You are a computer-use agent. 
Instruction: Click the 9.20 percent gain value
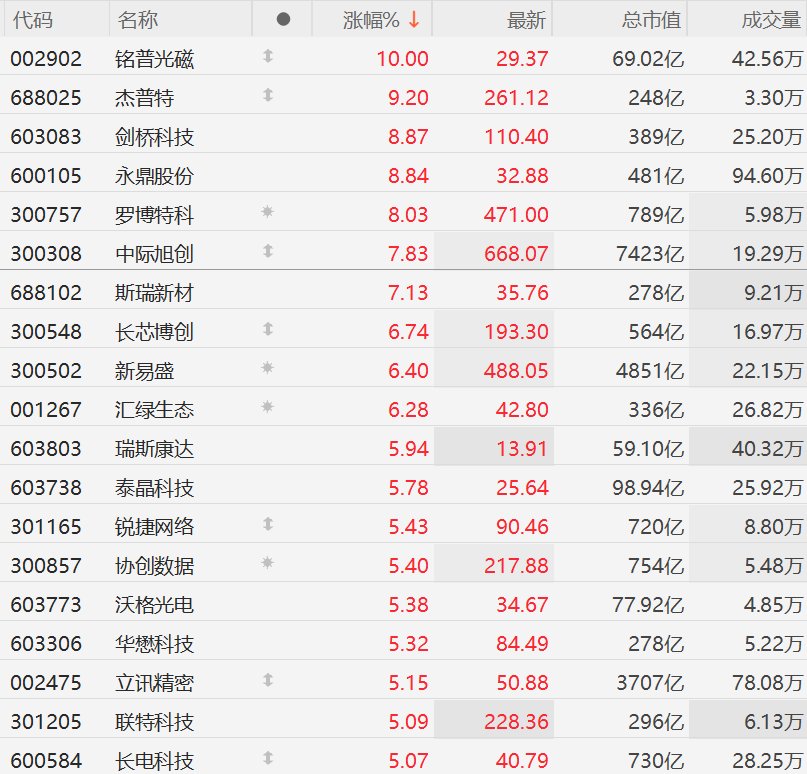coord(408,98)
